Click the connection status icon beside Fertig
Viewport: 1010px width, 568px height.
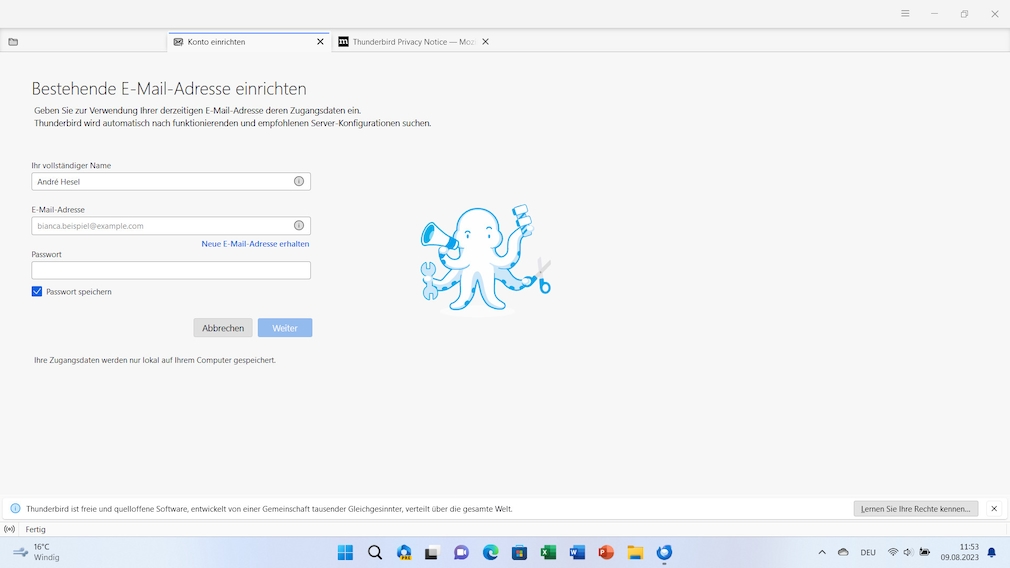coord(10,529)
